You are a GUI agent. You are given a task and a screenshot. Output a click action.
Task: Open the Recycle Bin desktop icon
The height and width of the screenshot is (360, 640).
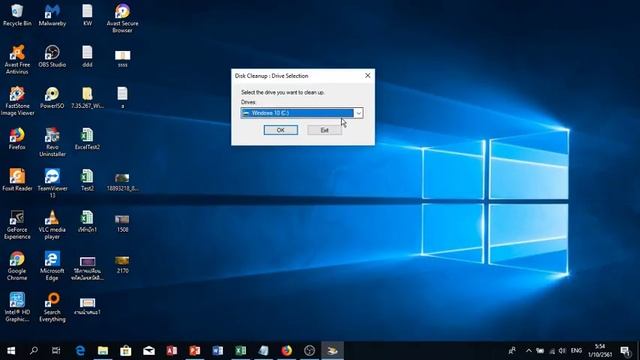(17, 16)
